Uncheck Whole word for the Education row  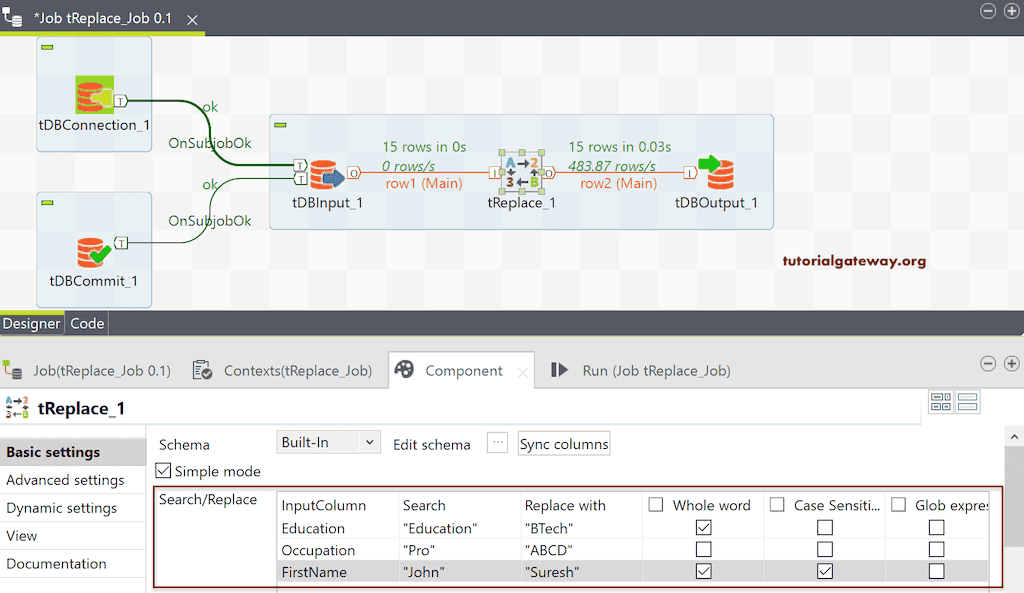(703, 527)
